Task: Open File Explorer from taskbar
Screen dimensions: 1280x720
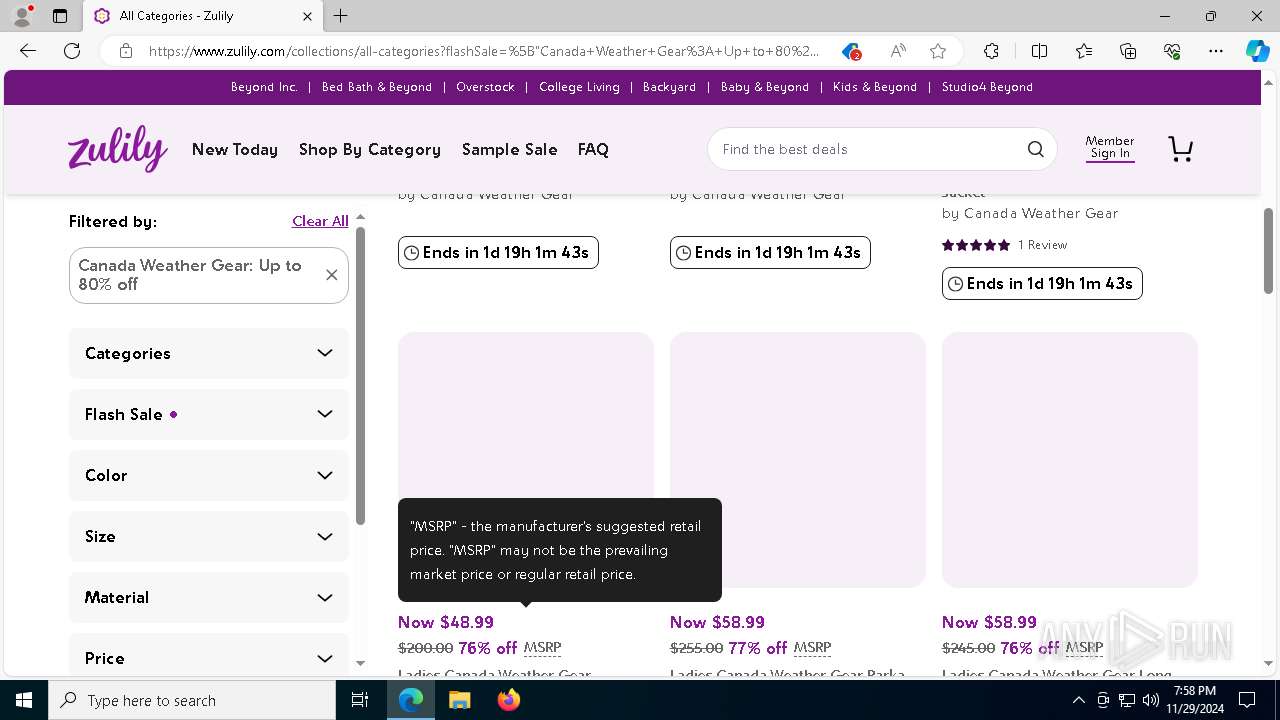Action: pyautogui.click(x=459, y=700)
